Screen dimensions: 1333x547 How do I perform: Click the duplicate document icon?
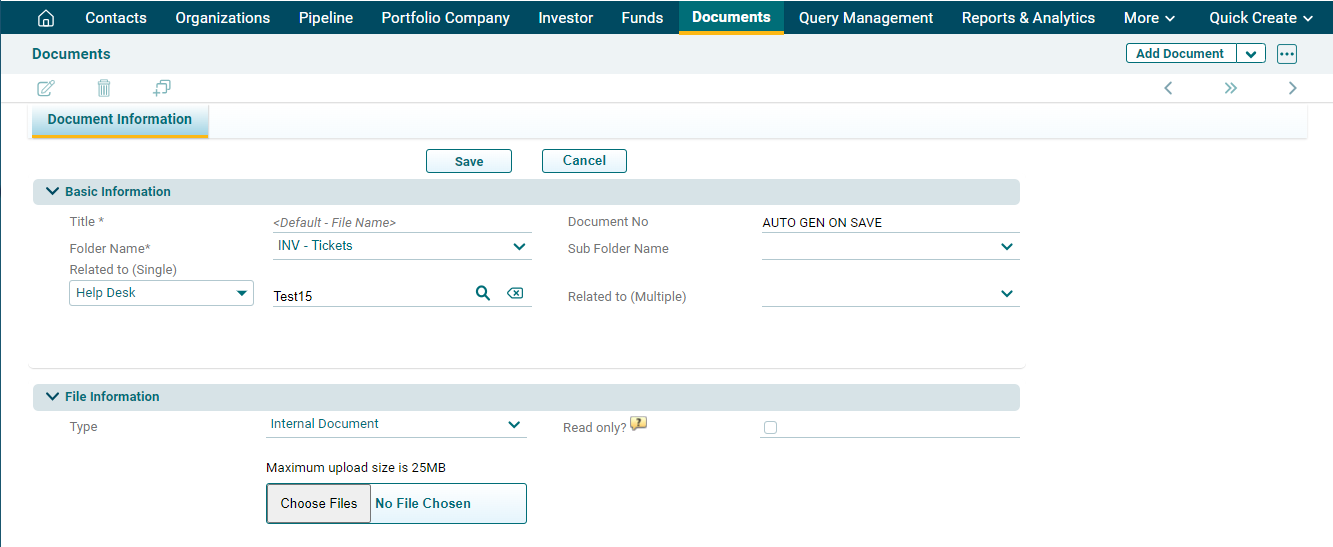162,88
